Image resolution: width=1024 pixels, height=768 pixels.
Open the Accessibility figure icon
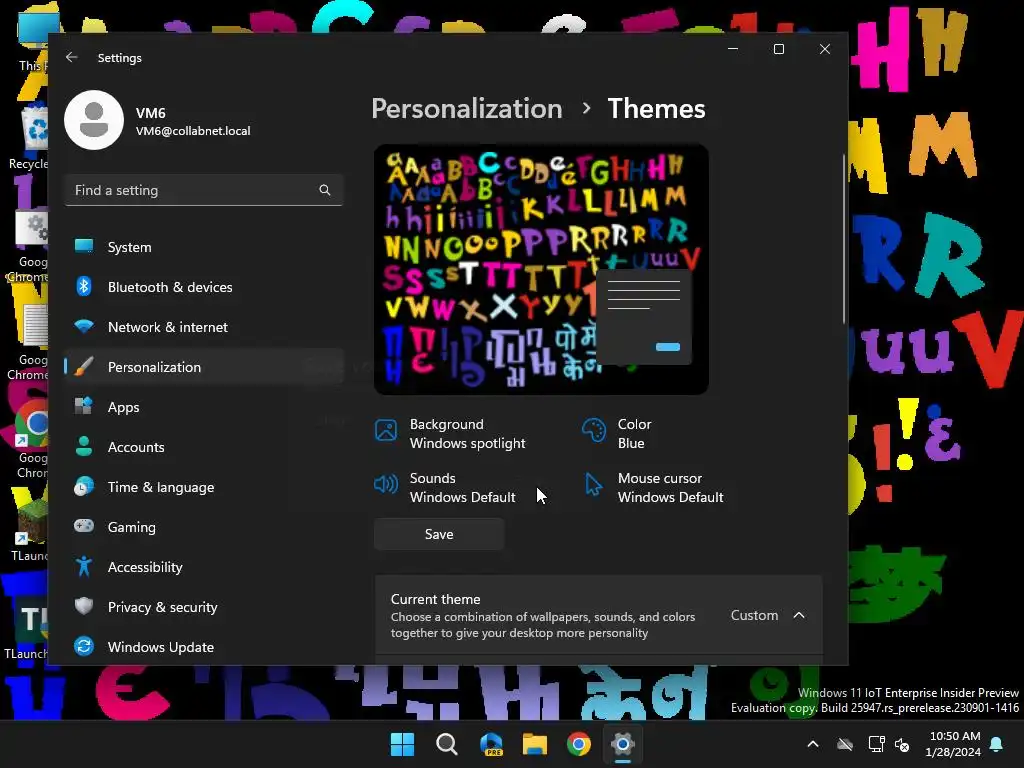[84, 566]
